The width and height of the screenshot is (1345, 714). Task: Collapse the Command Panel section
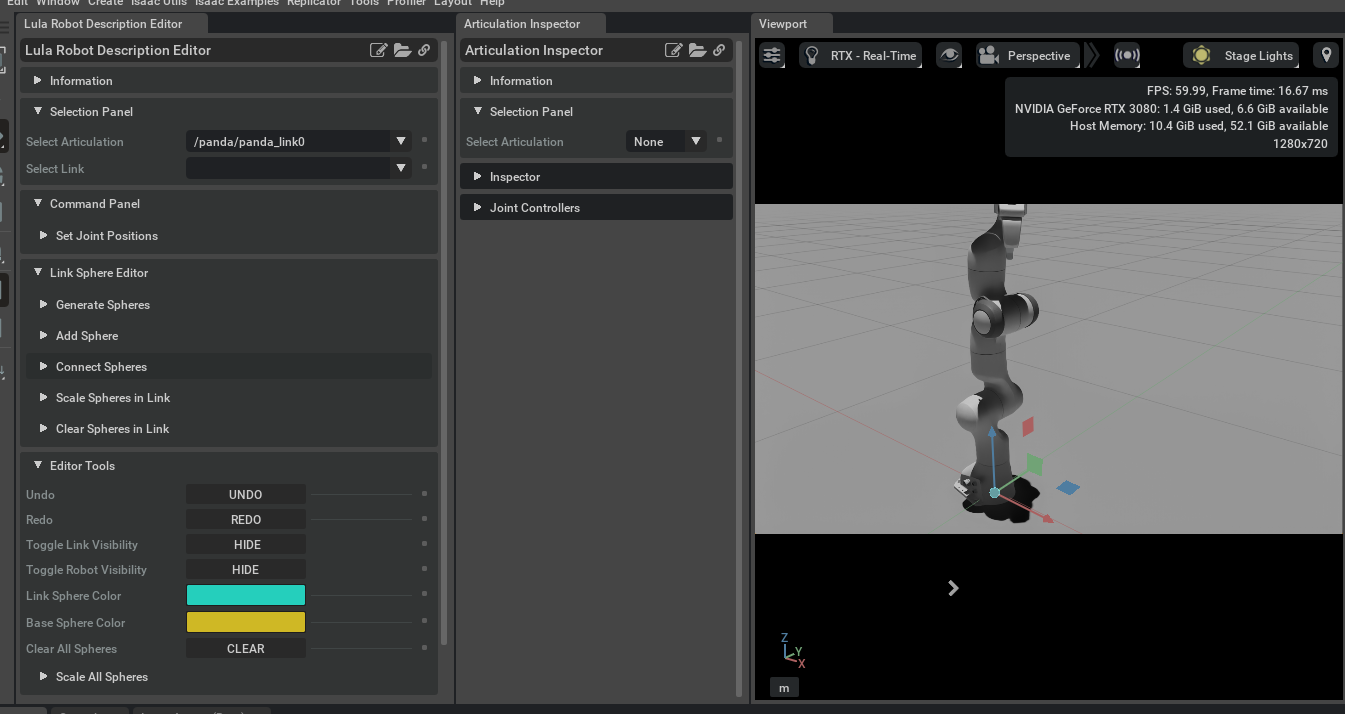229,204
